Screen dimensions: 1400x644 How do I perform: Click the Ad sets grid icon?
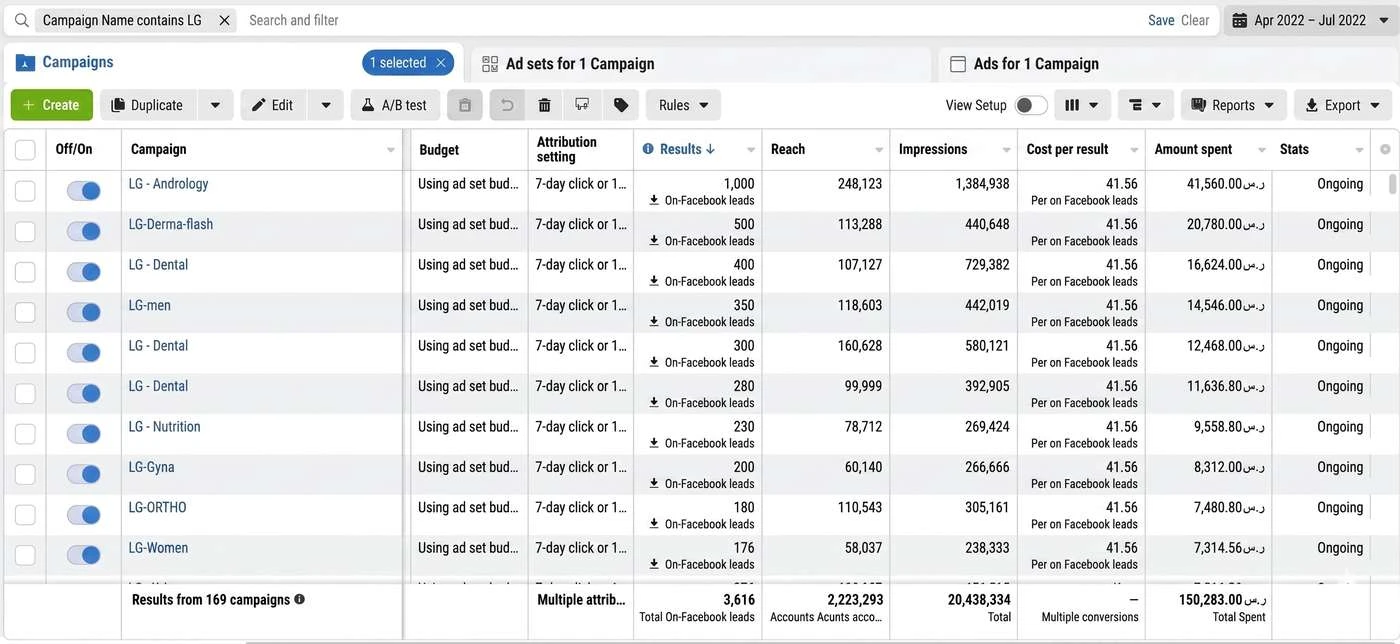tap(490, 64)
